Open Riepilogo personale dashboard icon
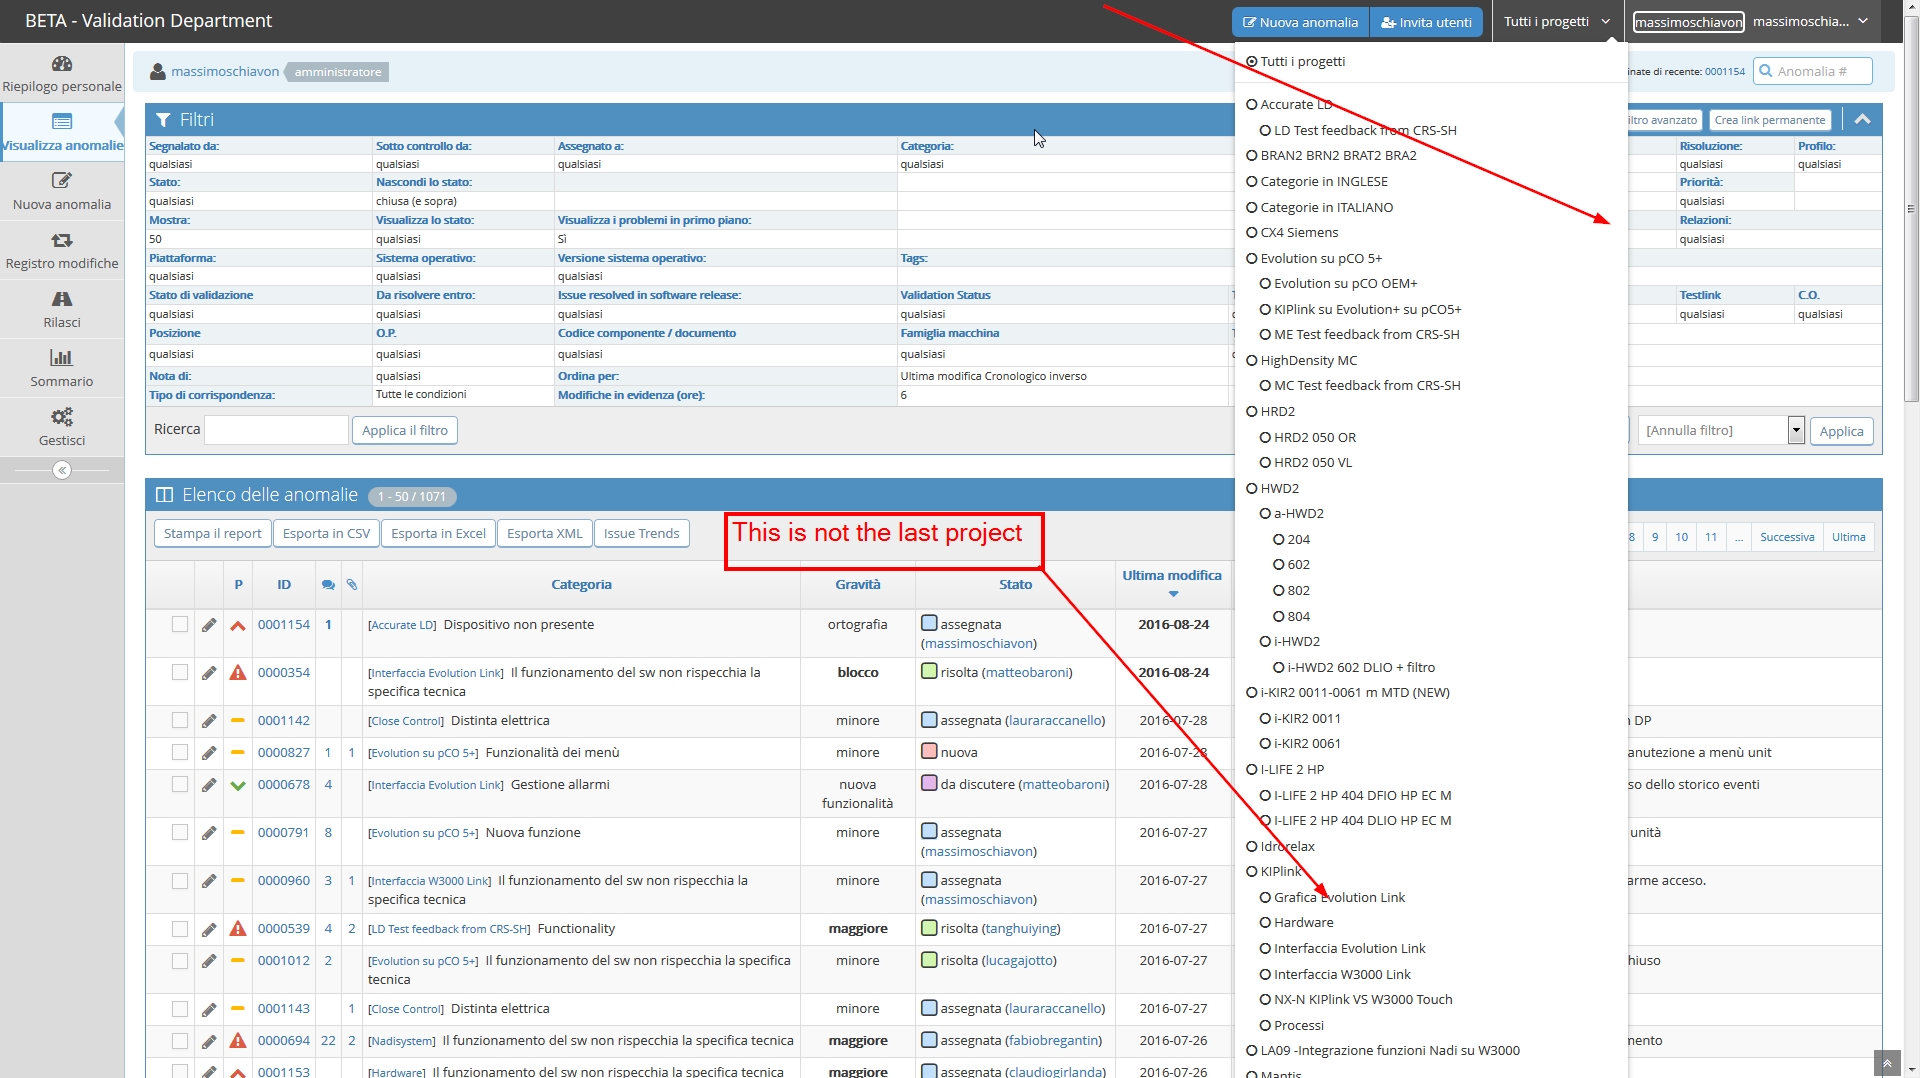This screenshot has height=1078, width=1920. coord(62,64)
